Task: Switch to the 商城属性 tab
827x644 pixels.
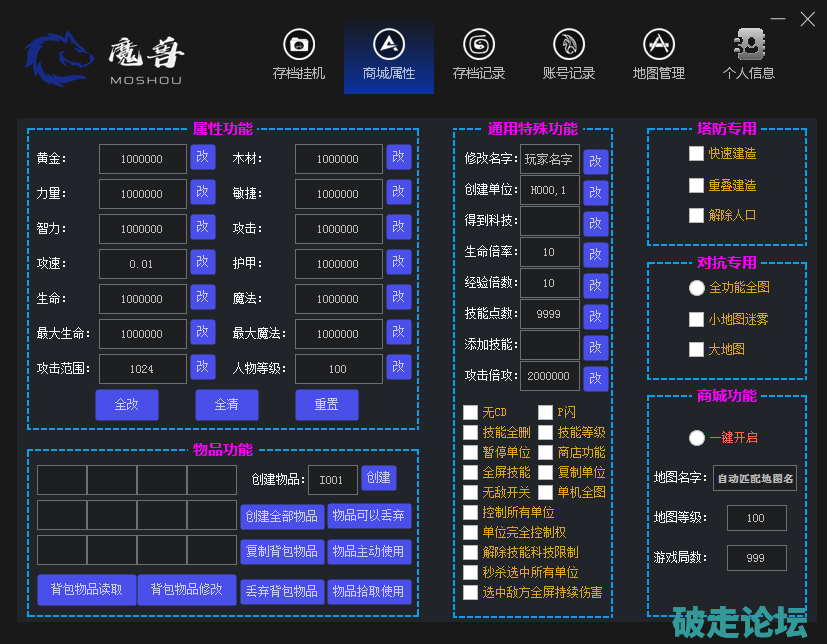Action: coord(388,56)
